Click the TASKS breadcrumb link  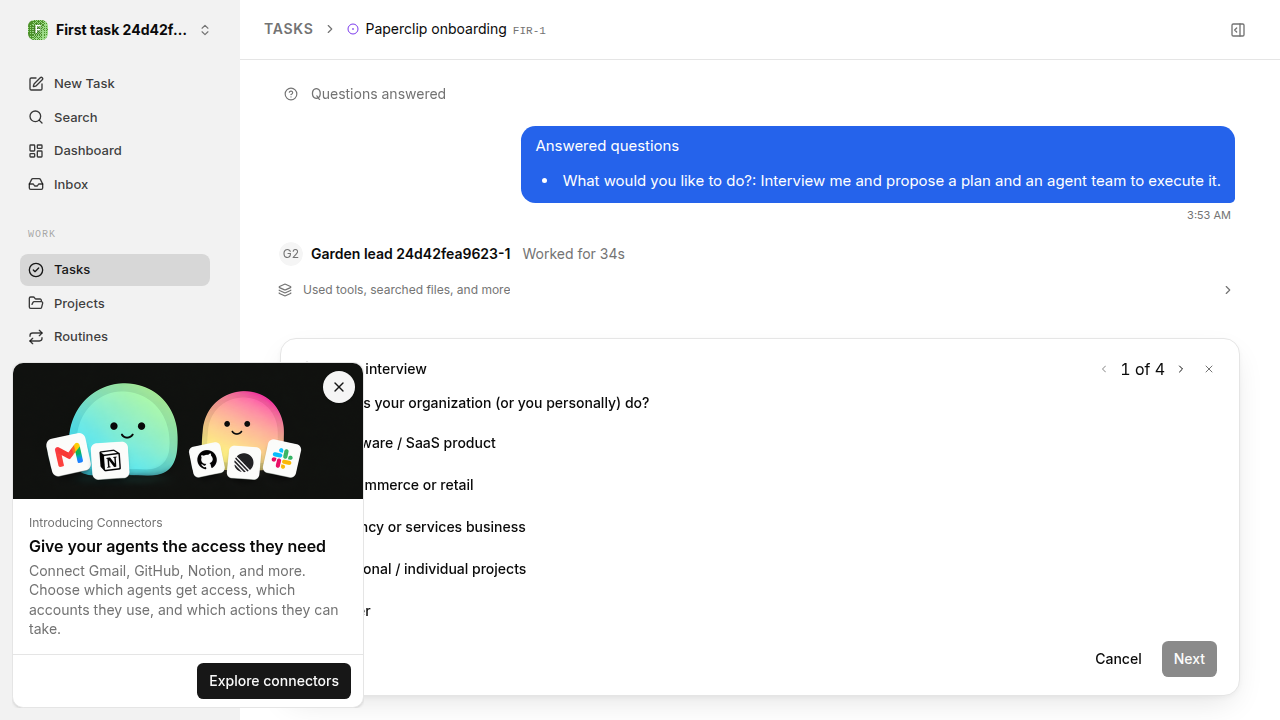288,29
